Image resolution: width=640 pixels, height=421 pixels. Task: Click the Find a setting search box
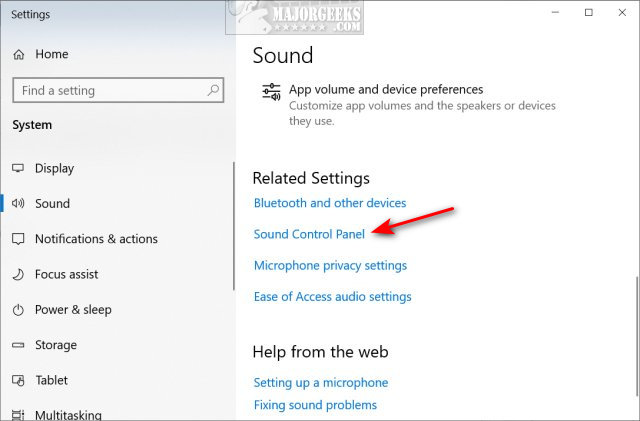pyautogui.click(x=110, y=90)
